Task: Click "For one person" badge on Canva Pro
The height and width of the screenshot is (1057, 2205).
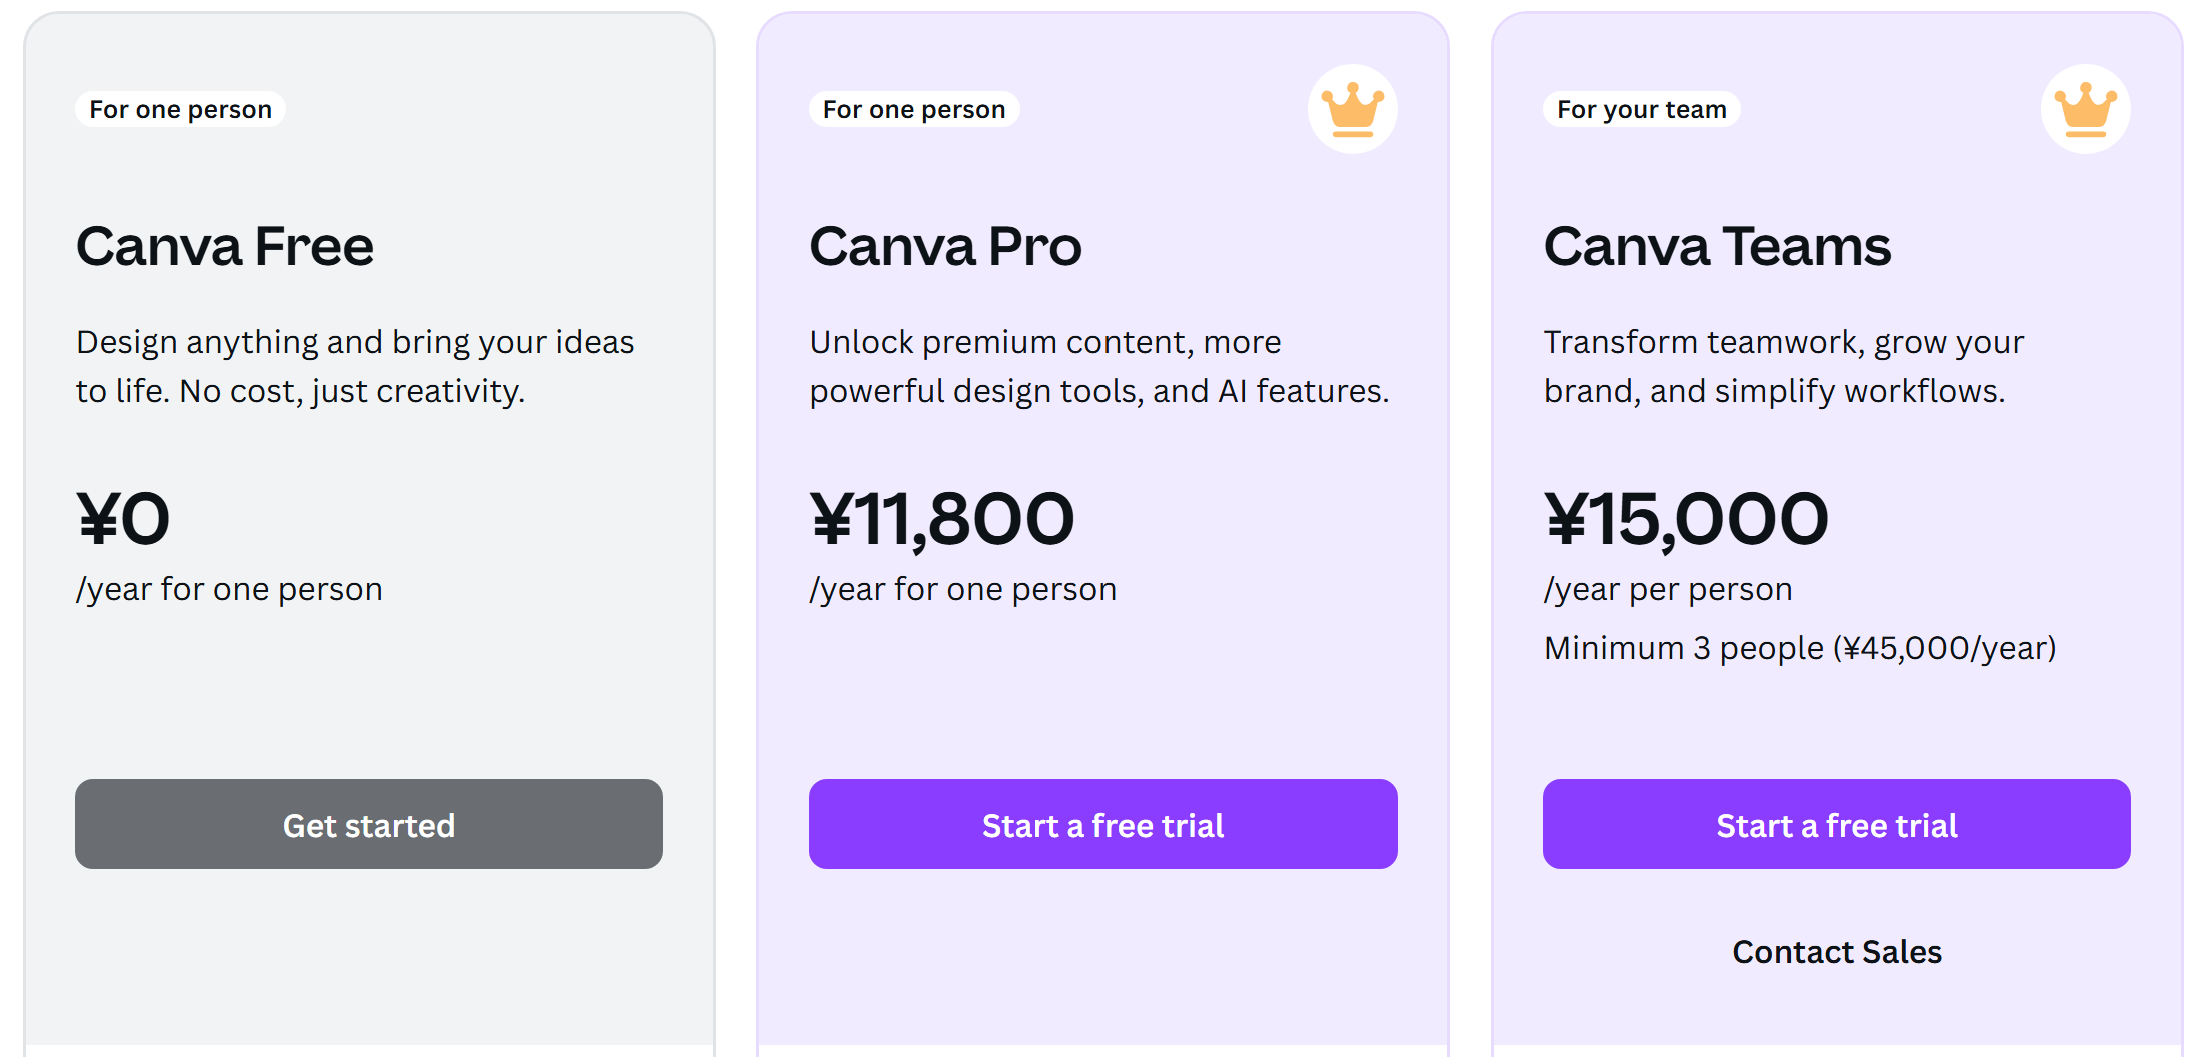Action: point(914,109)
